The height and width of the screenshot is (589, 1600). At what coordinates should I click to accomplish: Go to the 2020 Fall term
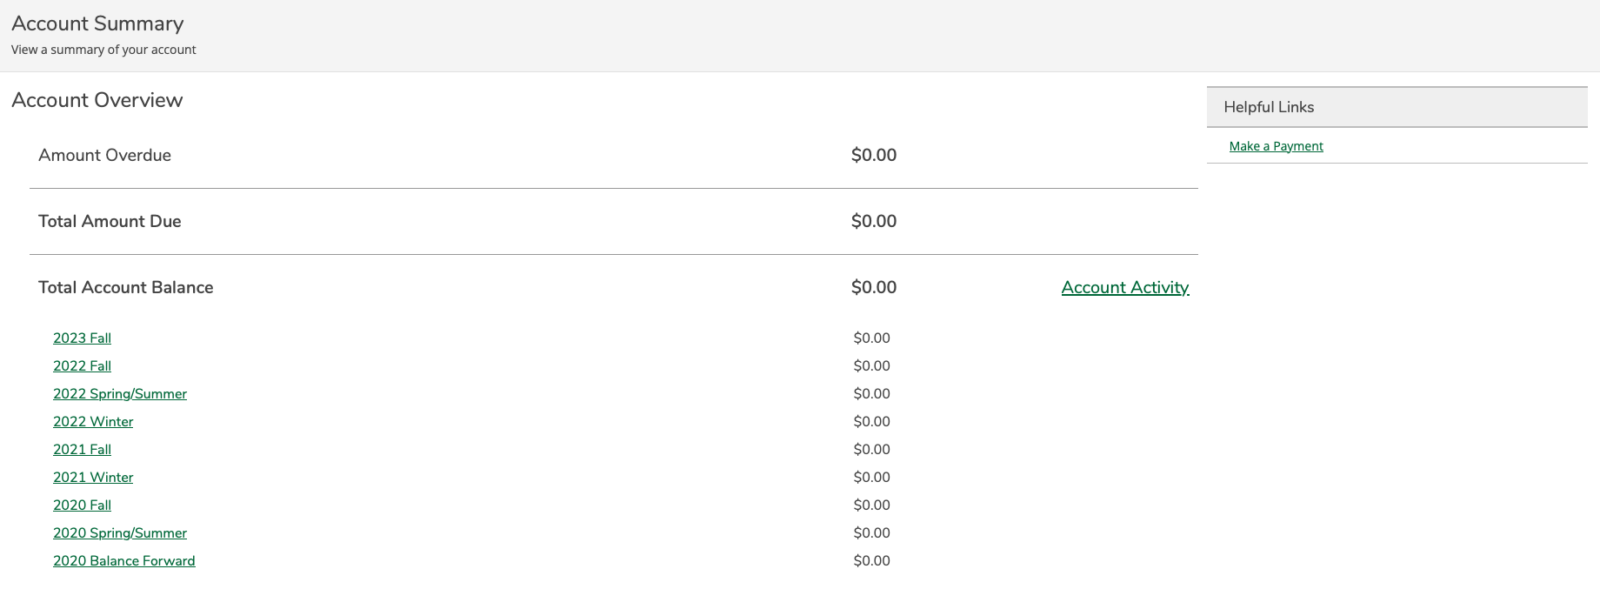[82, 505]
